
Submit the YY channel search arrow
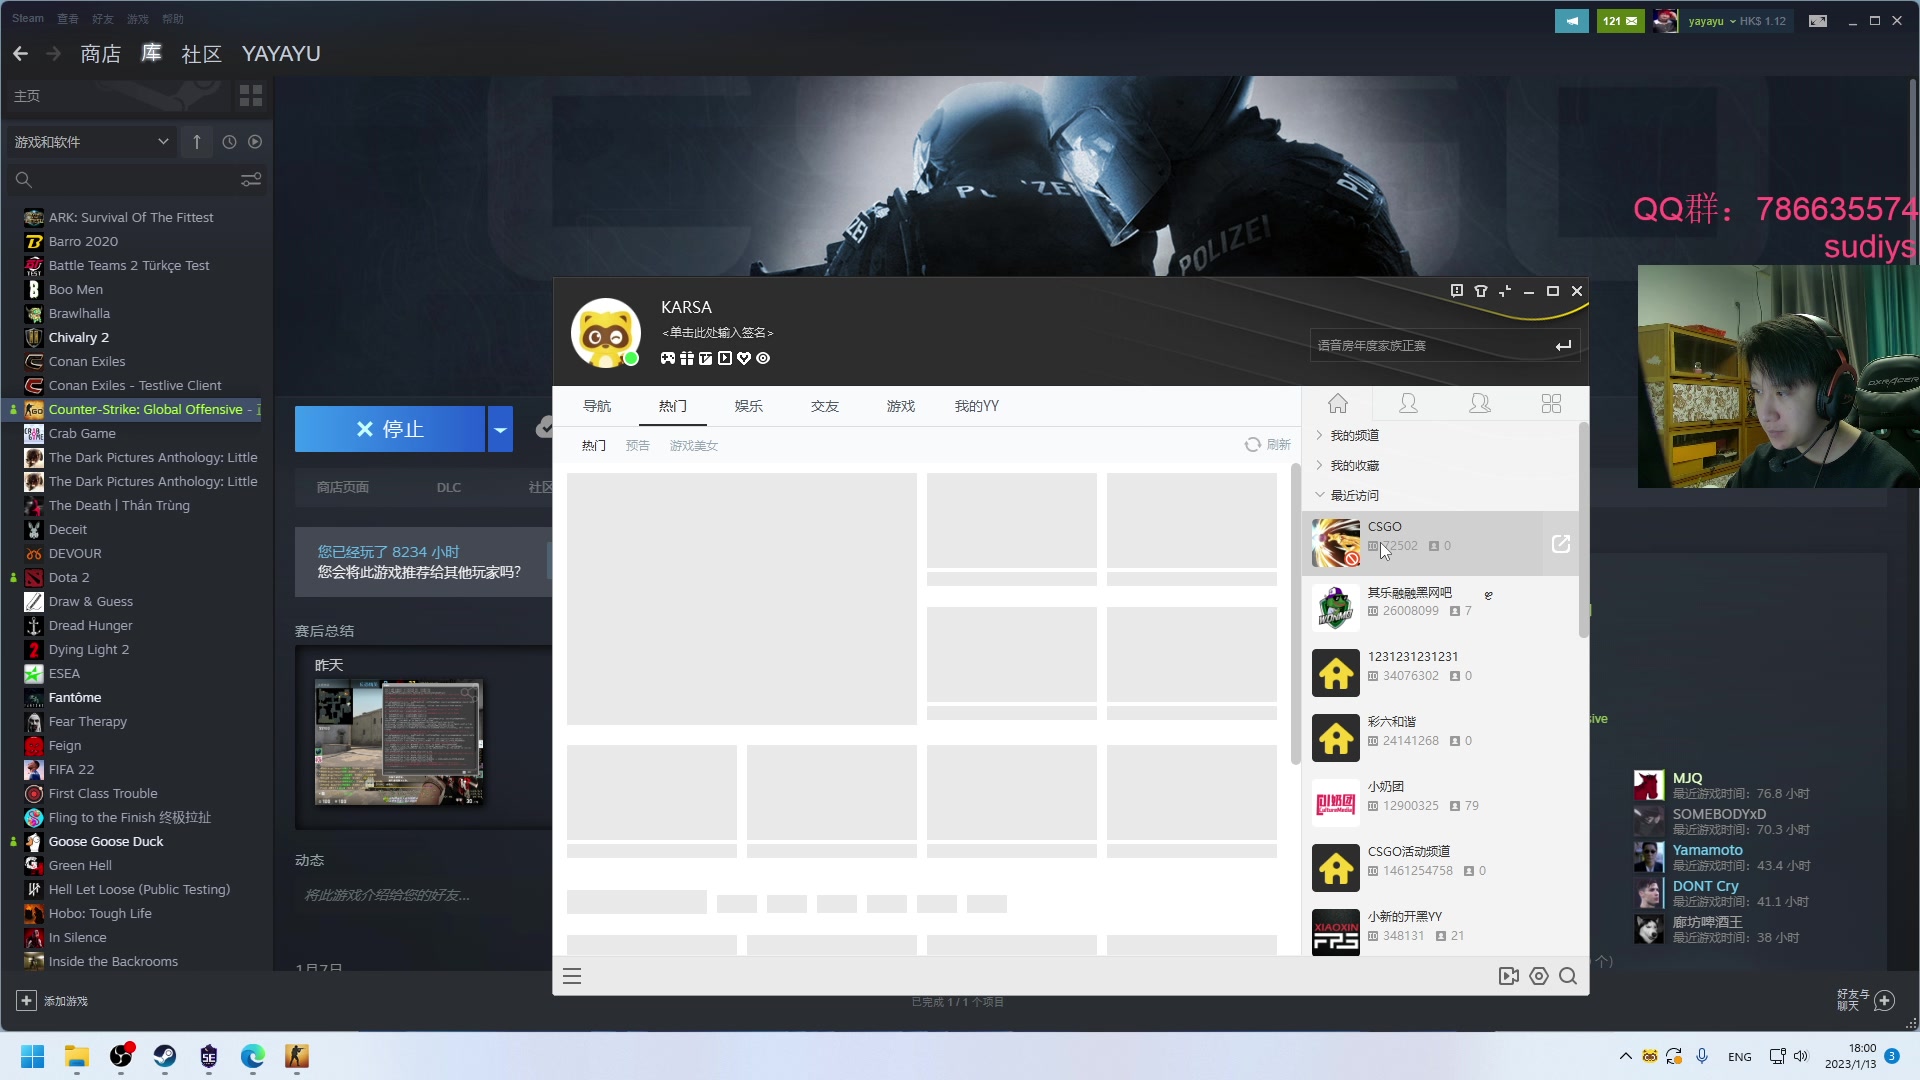(x=1564, y=346)
